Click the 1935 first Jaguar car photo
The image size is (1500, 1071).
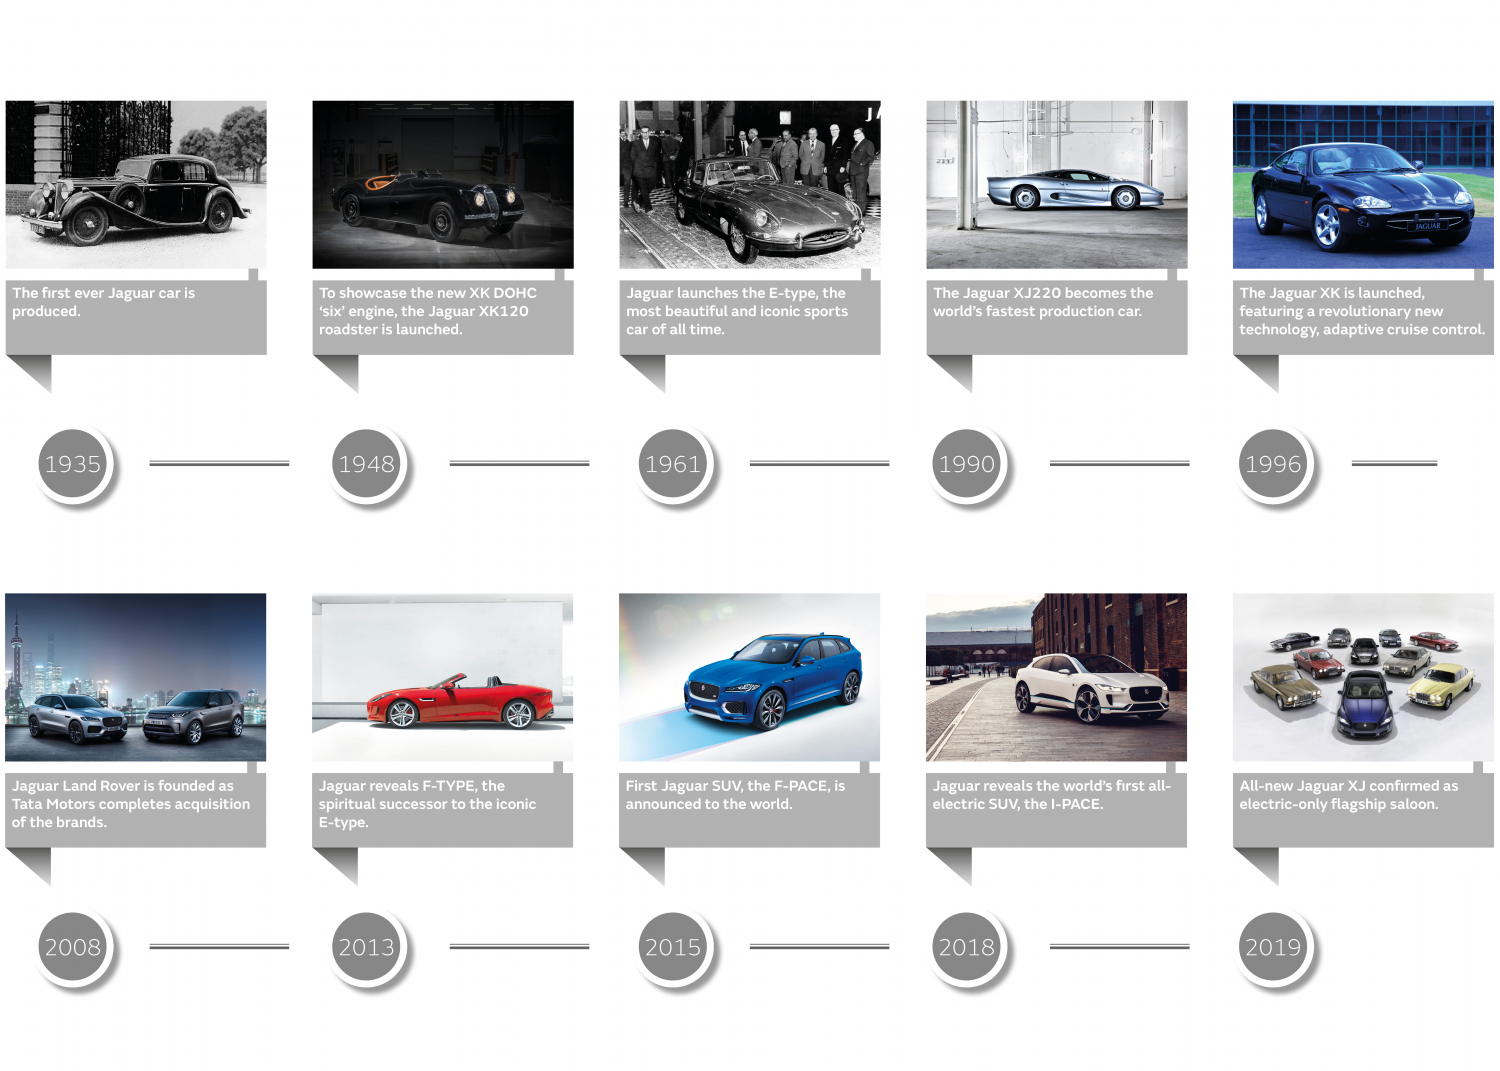[136, 184]
